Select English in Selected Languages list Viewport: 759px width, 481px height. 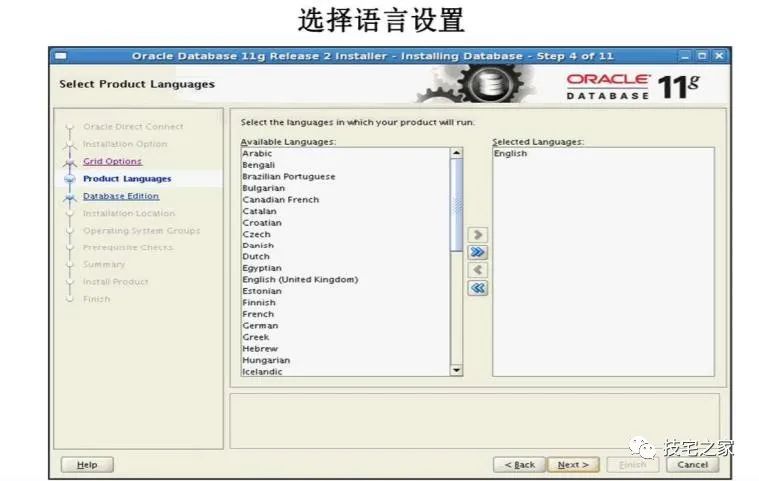(x=603, y=153)
